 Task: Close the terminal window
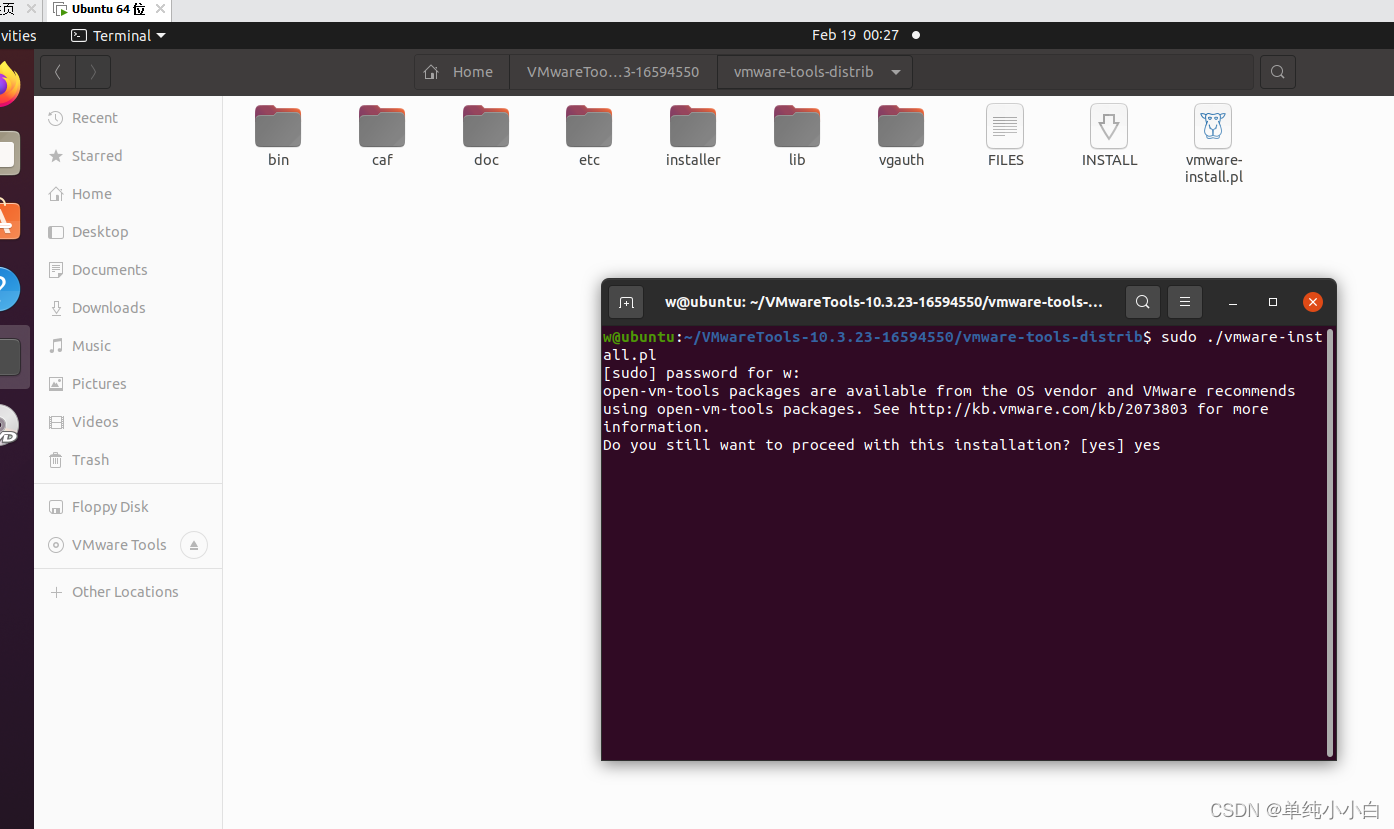click(1313, 302)
